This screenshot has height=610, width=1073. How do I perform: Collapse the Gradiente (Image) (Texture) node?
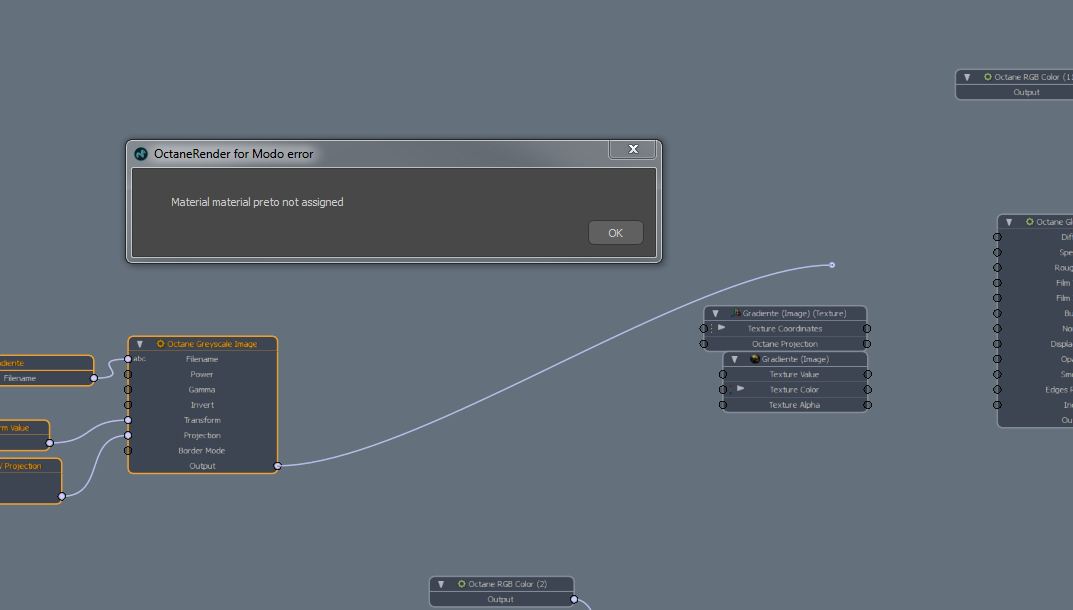coord(716,314)
